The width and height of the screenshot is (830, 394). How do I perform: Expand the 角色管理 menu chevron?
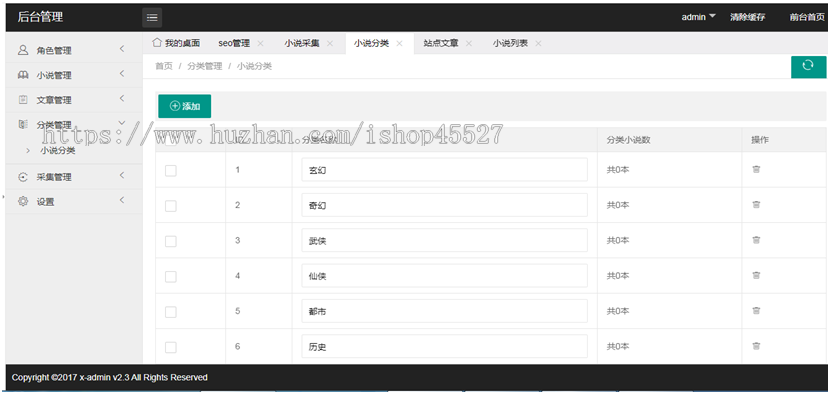click(x=122, y=49)
